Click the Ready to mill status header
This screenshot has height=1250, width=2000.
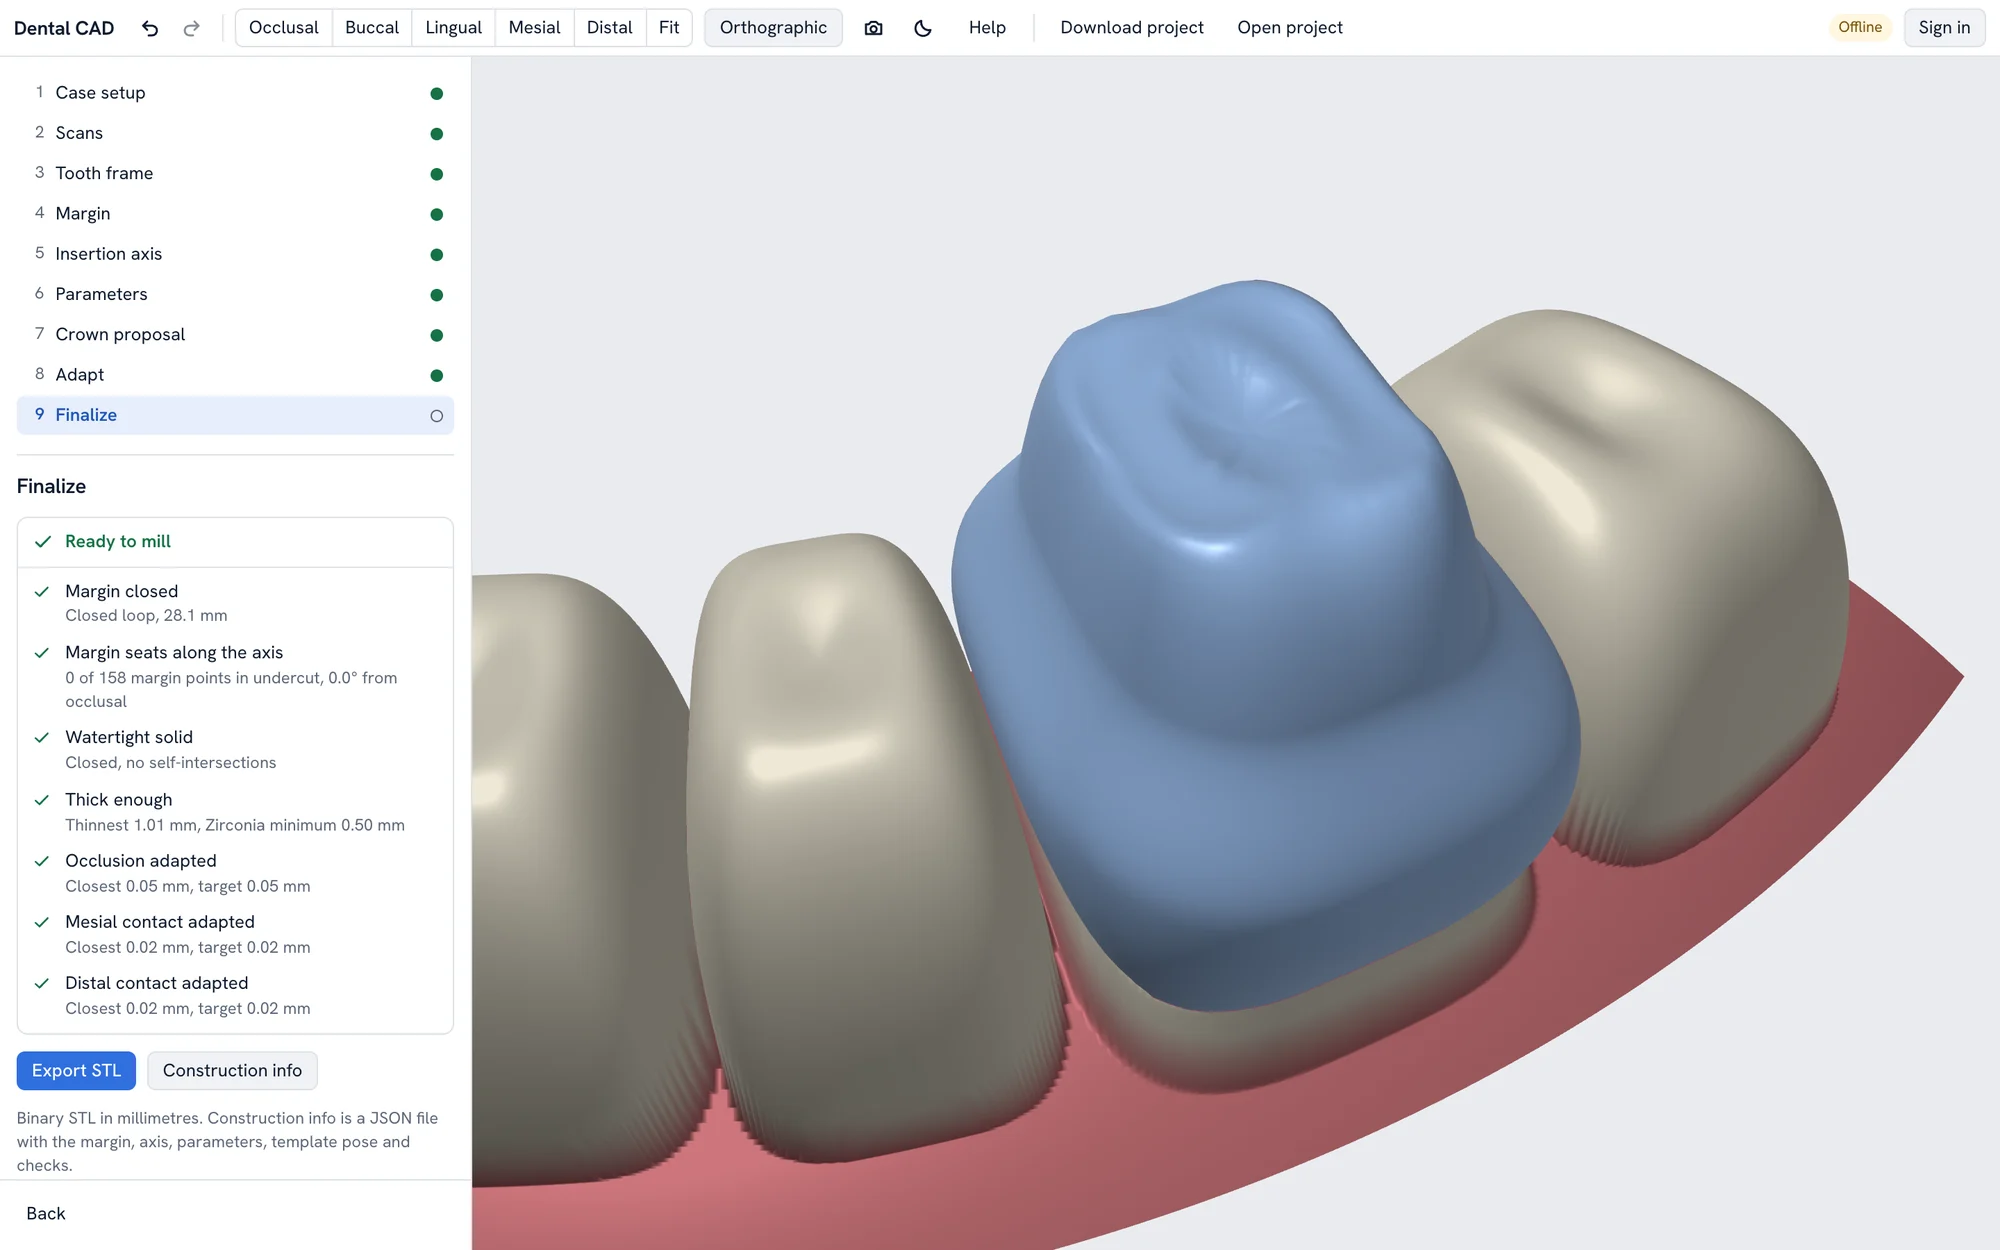[235, 542]
